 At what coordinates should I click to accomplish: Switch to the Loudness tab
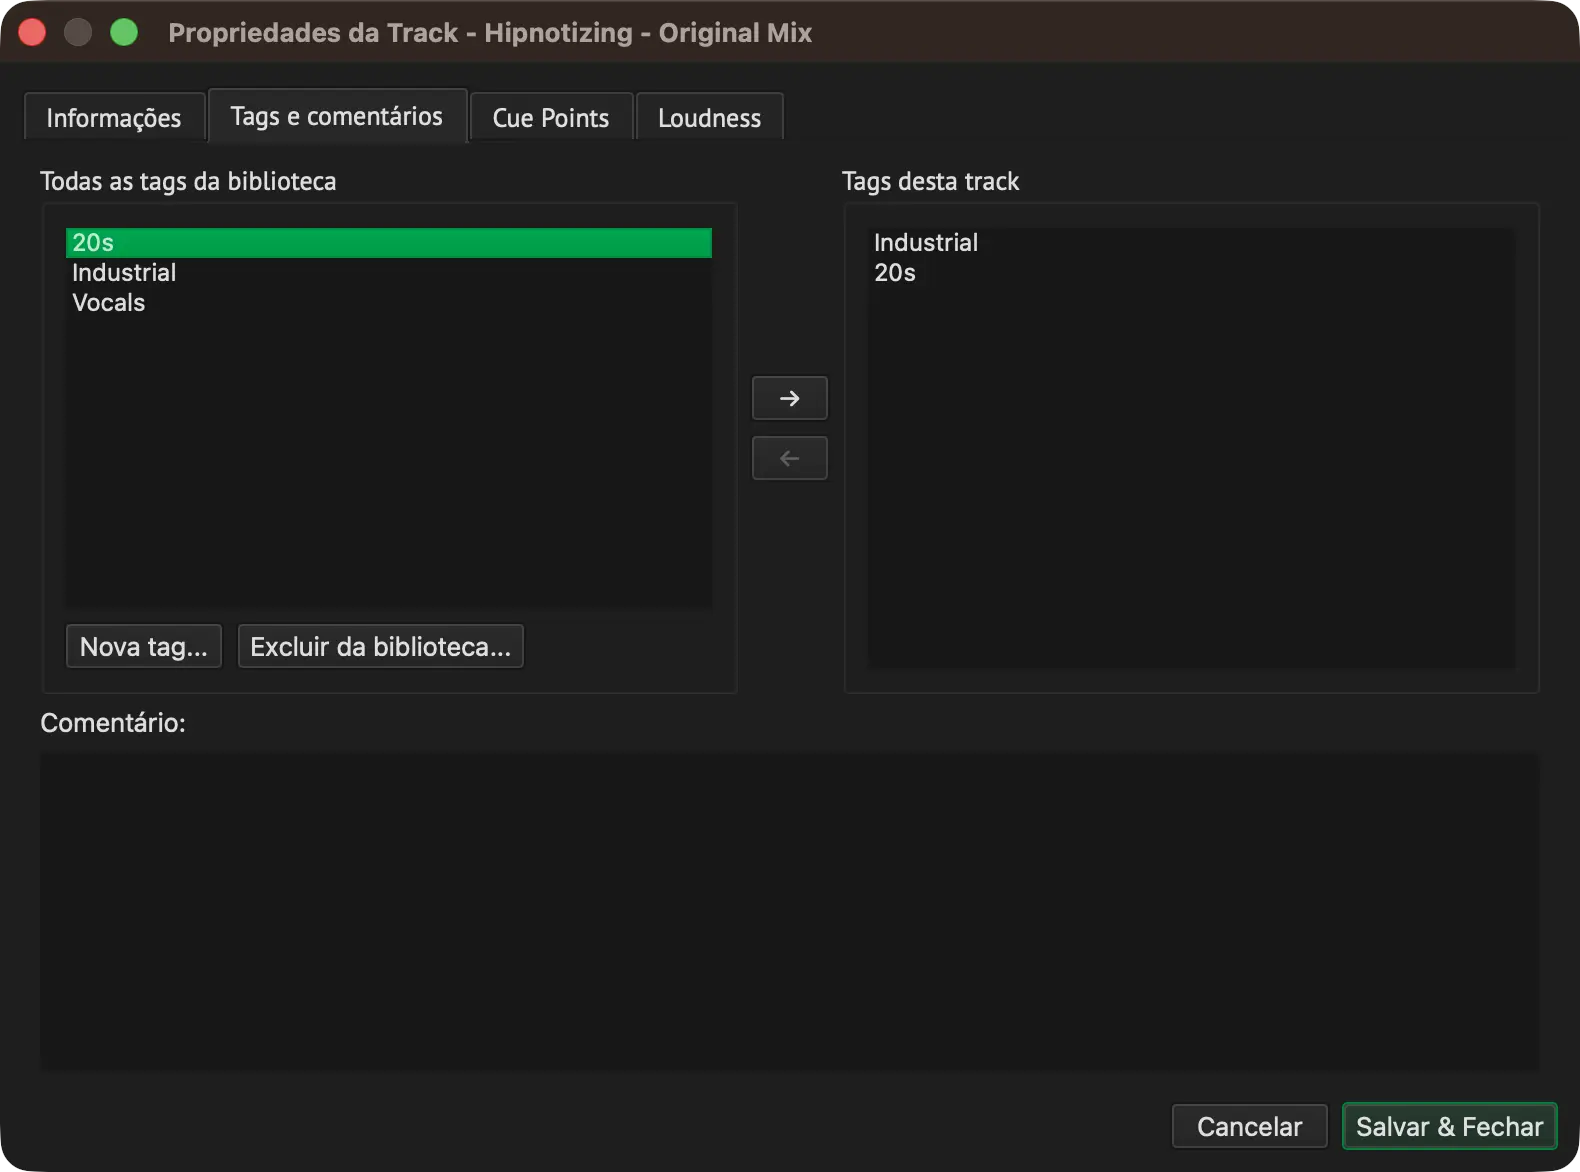tap(709, 118)
